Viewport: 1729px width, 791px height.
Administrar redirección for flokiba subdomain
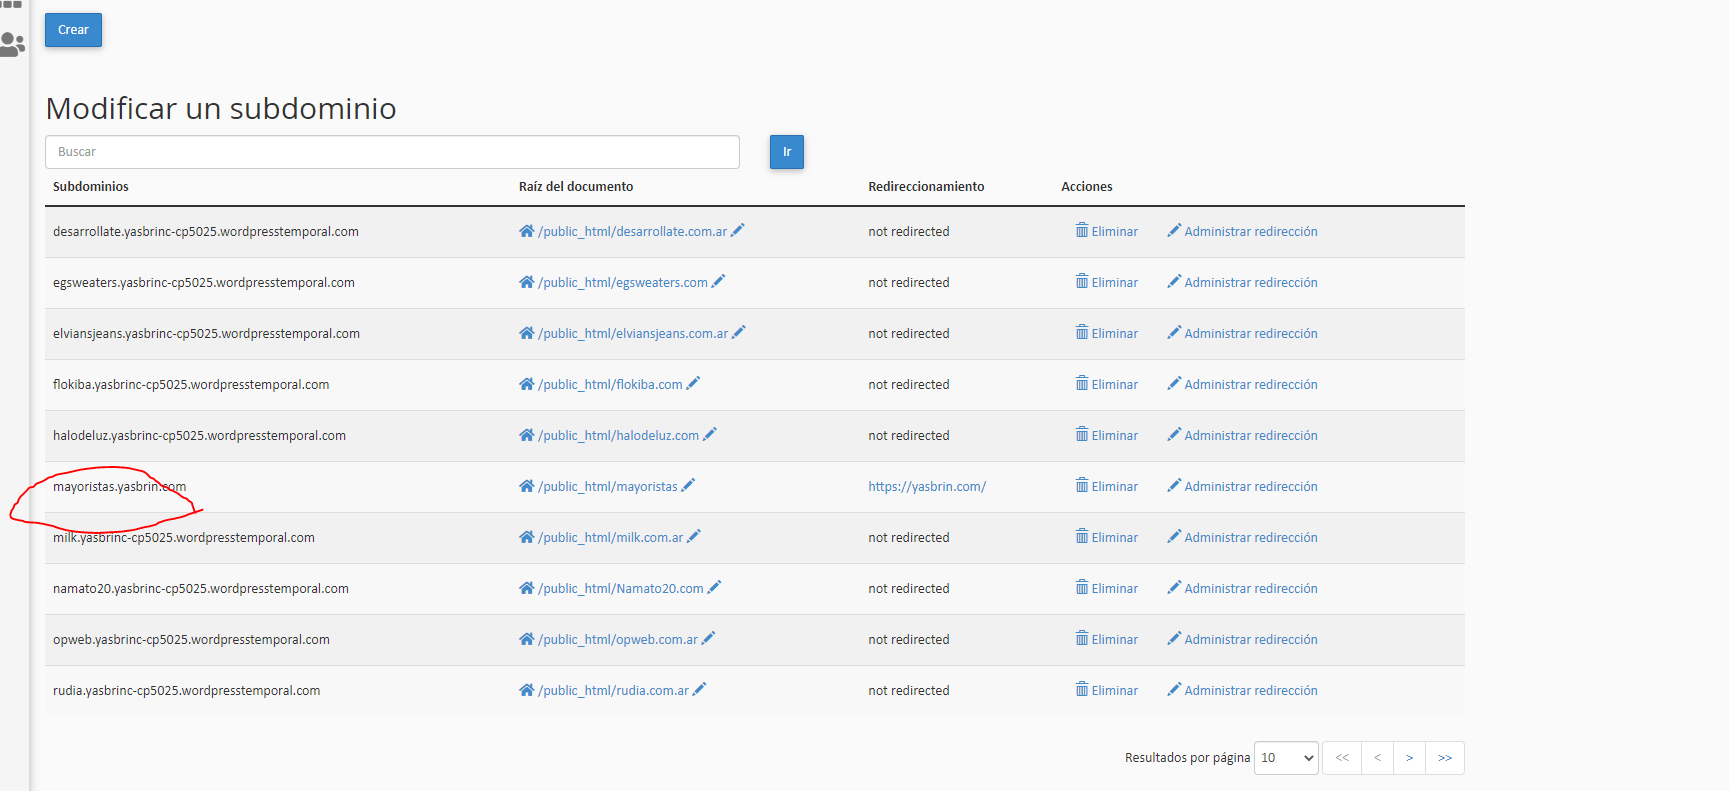pyautogui.click(x=1242, y=385)
